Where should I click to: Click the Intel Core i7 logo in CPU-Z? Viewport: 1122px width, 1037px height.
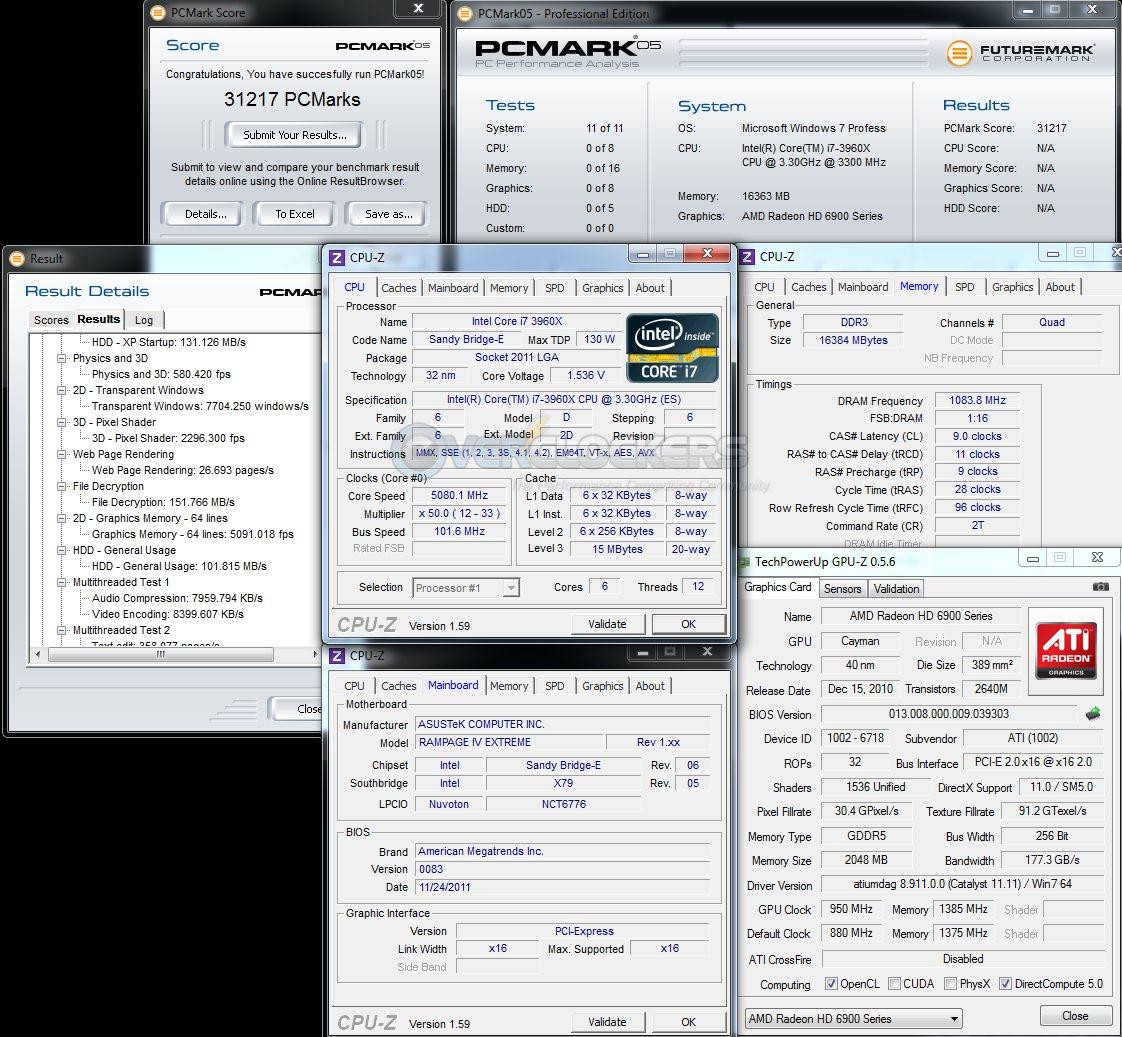click(x=672, y=348)
